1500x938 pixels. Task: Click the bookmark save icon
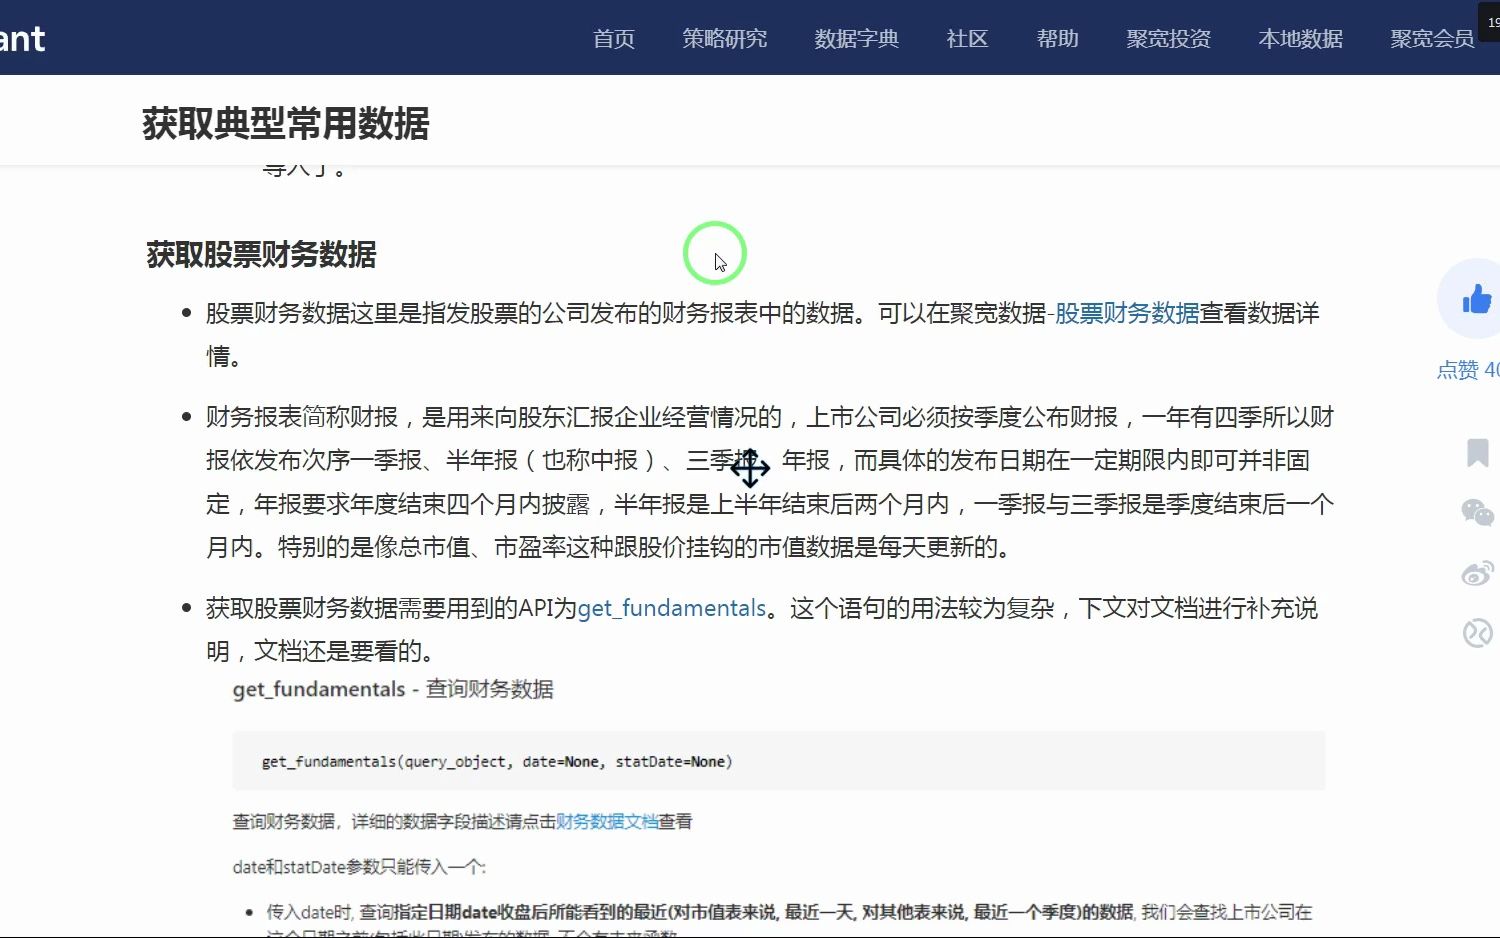[1477, 452]
